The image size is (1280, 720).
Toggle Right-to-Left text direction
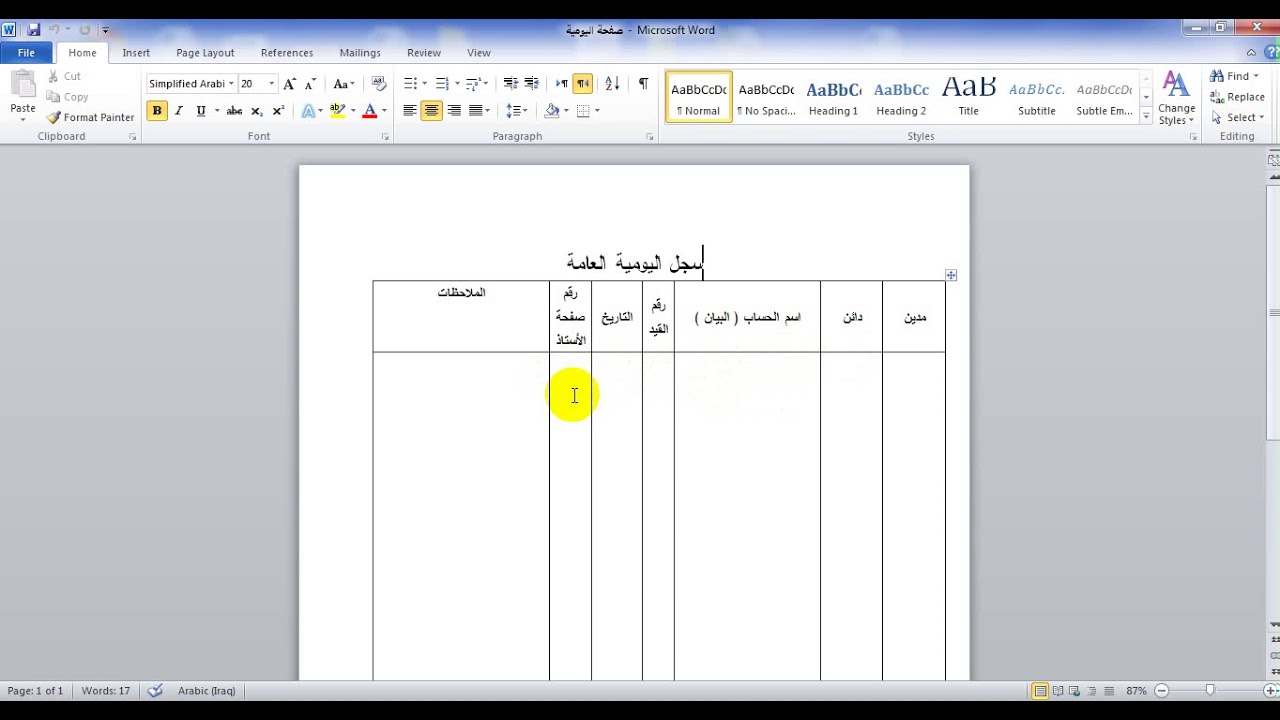(x=582, y=84)
